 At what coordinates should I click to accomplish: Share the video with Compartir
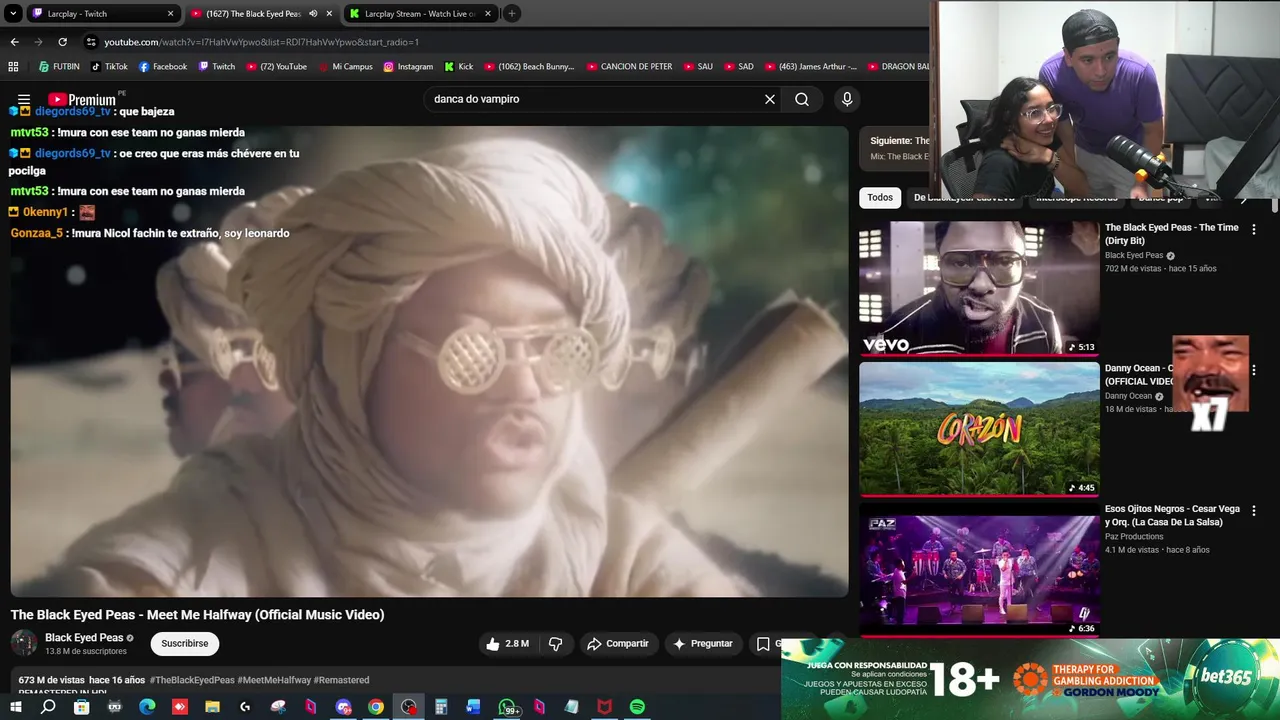pos(618,644)
